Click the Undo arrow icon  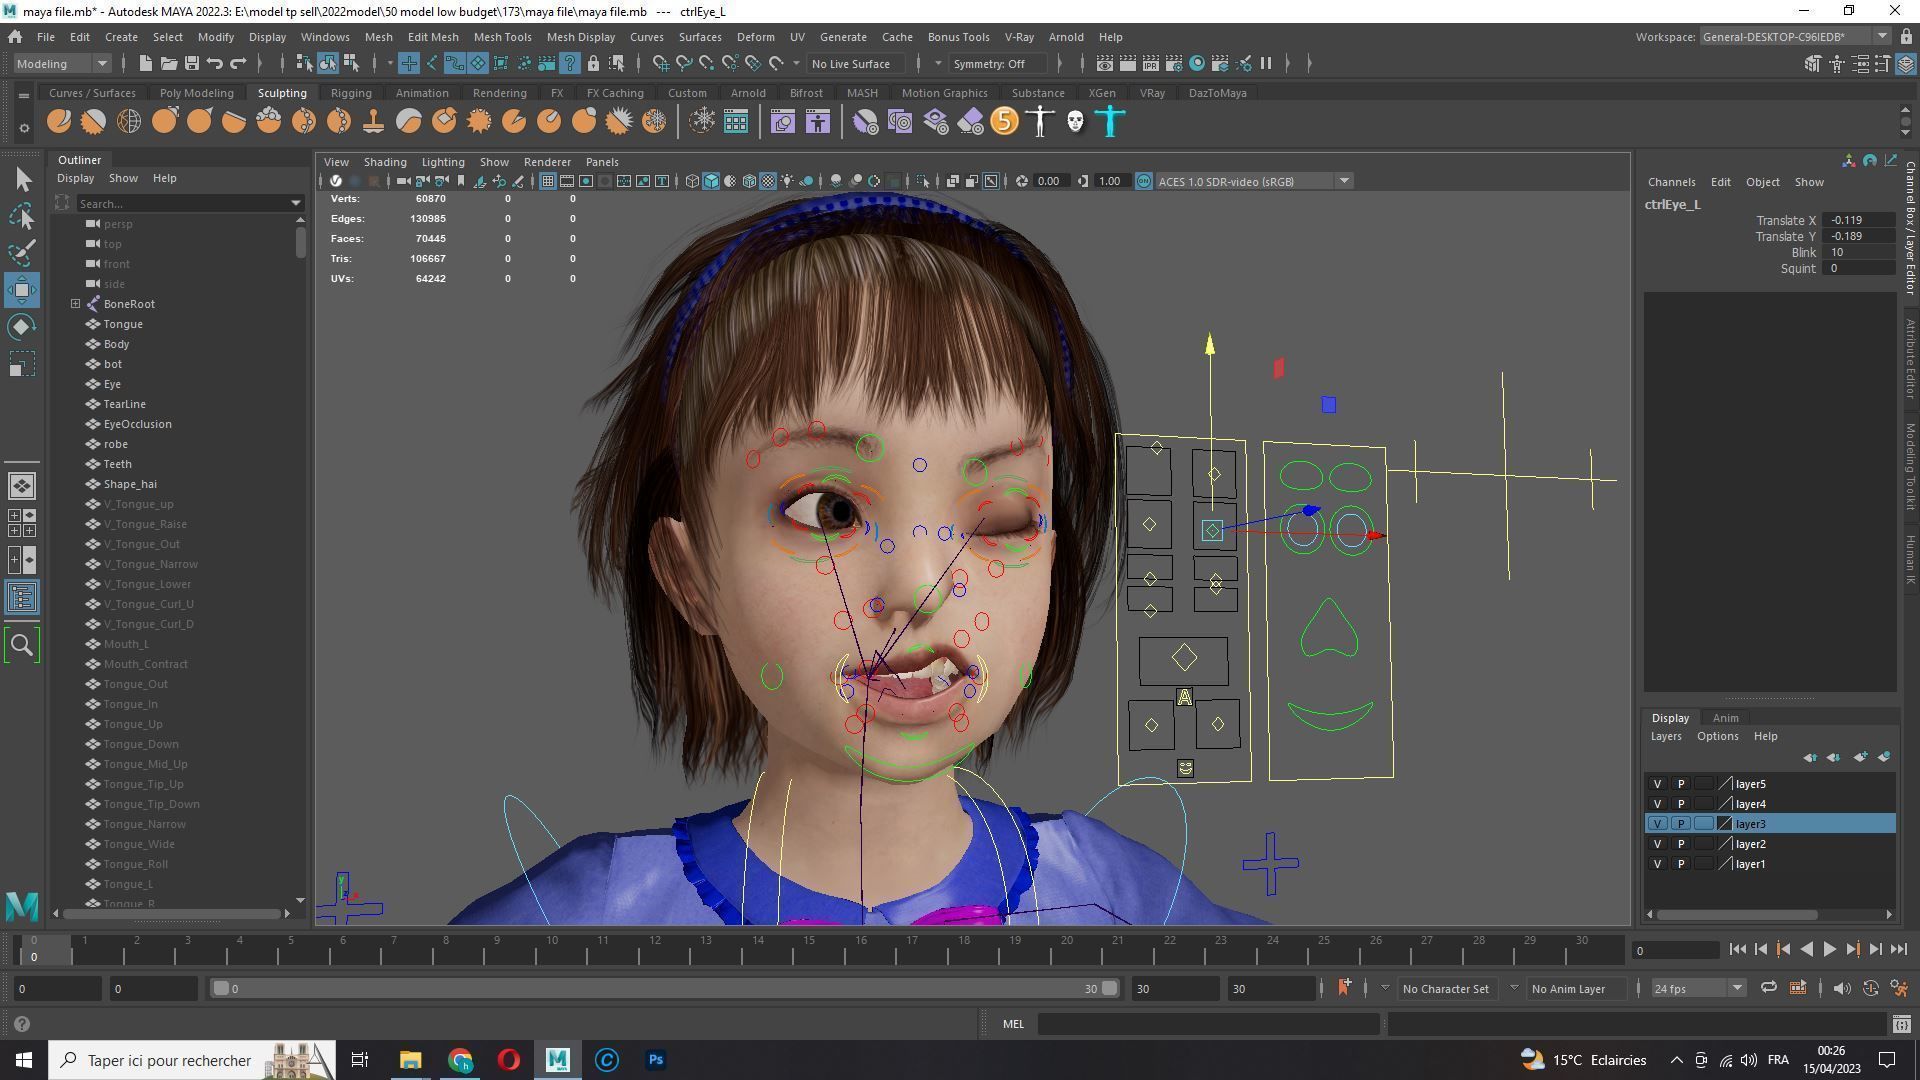(214, 63)
